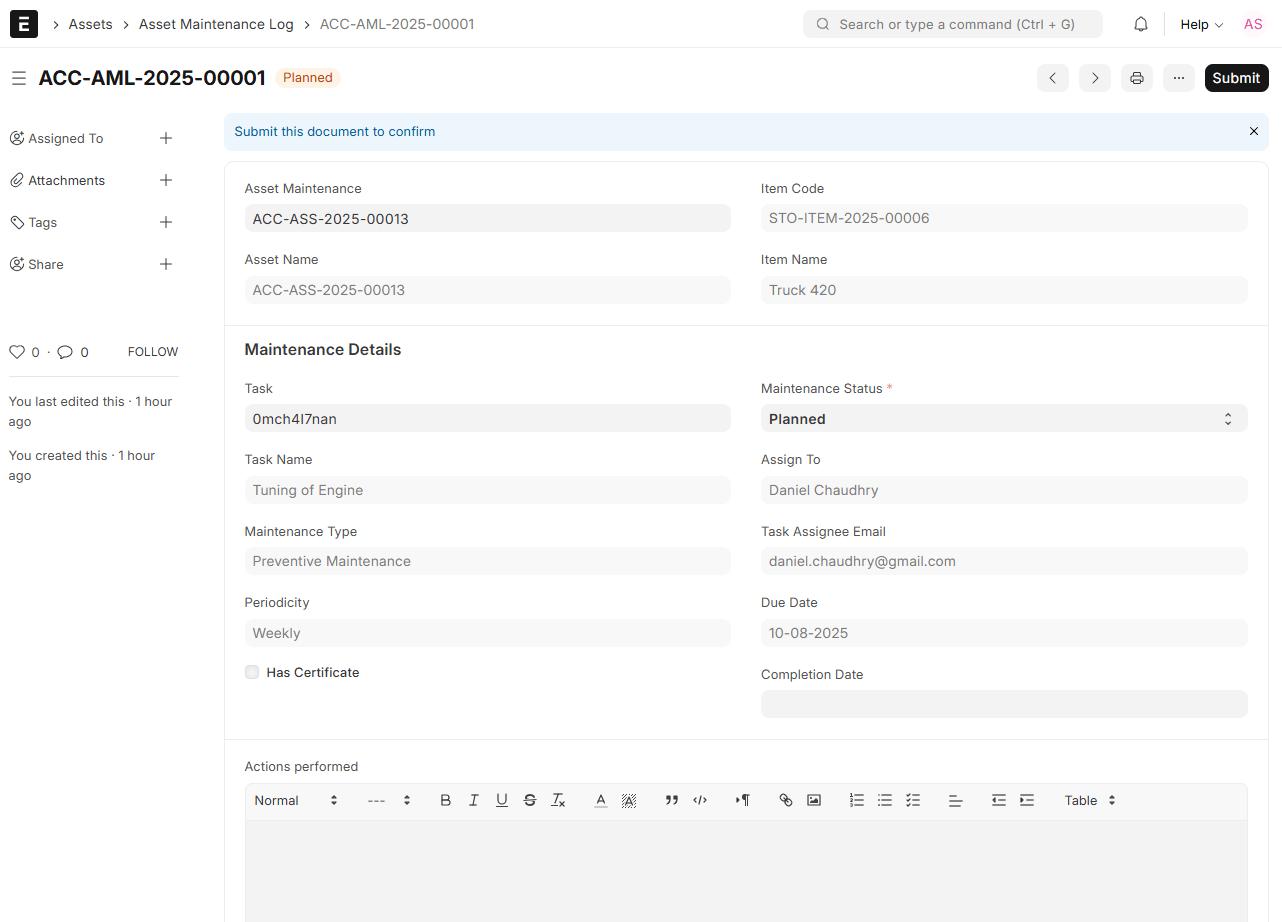Start an ordered numbered list

(x=857, y=800)
